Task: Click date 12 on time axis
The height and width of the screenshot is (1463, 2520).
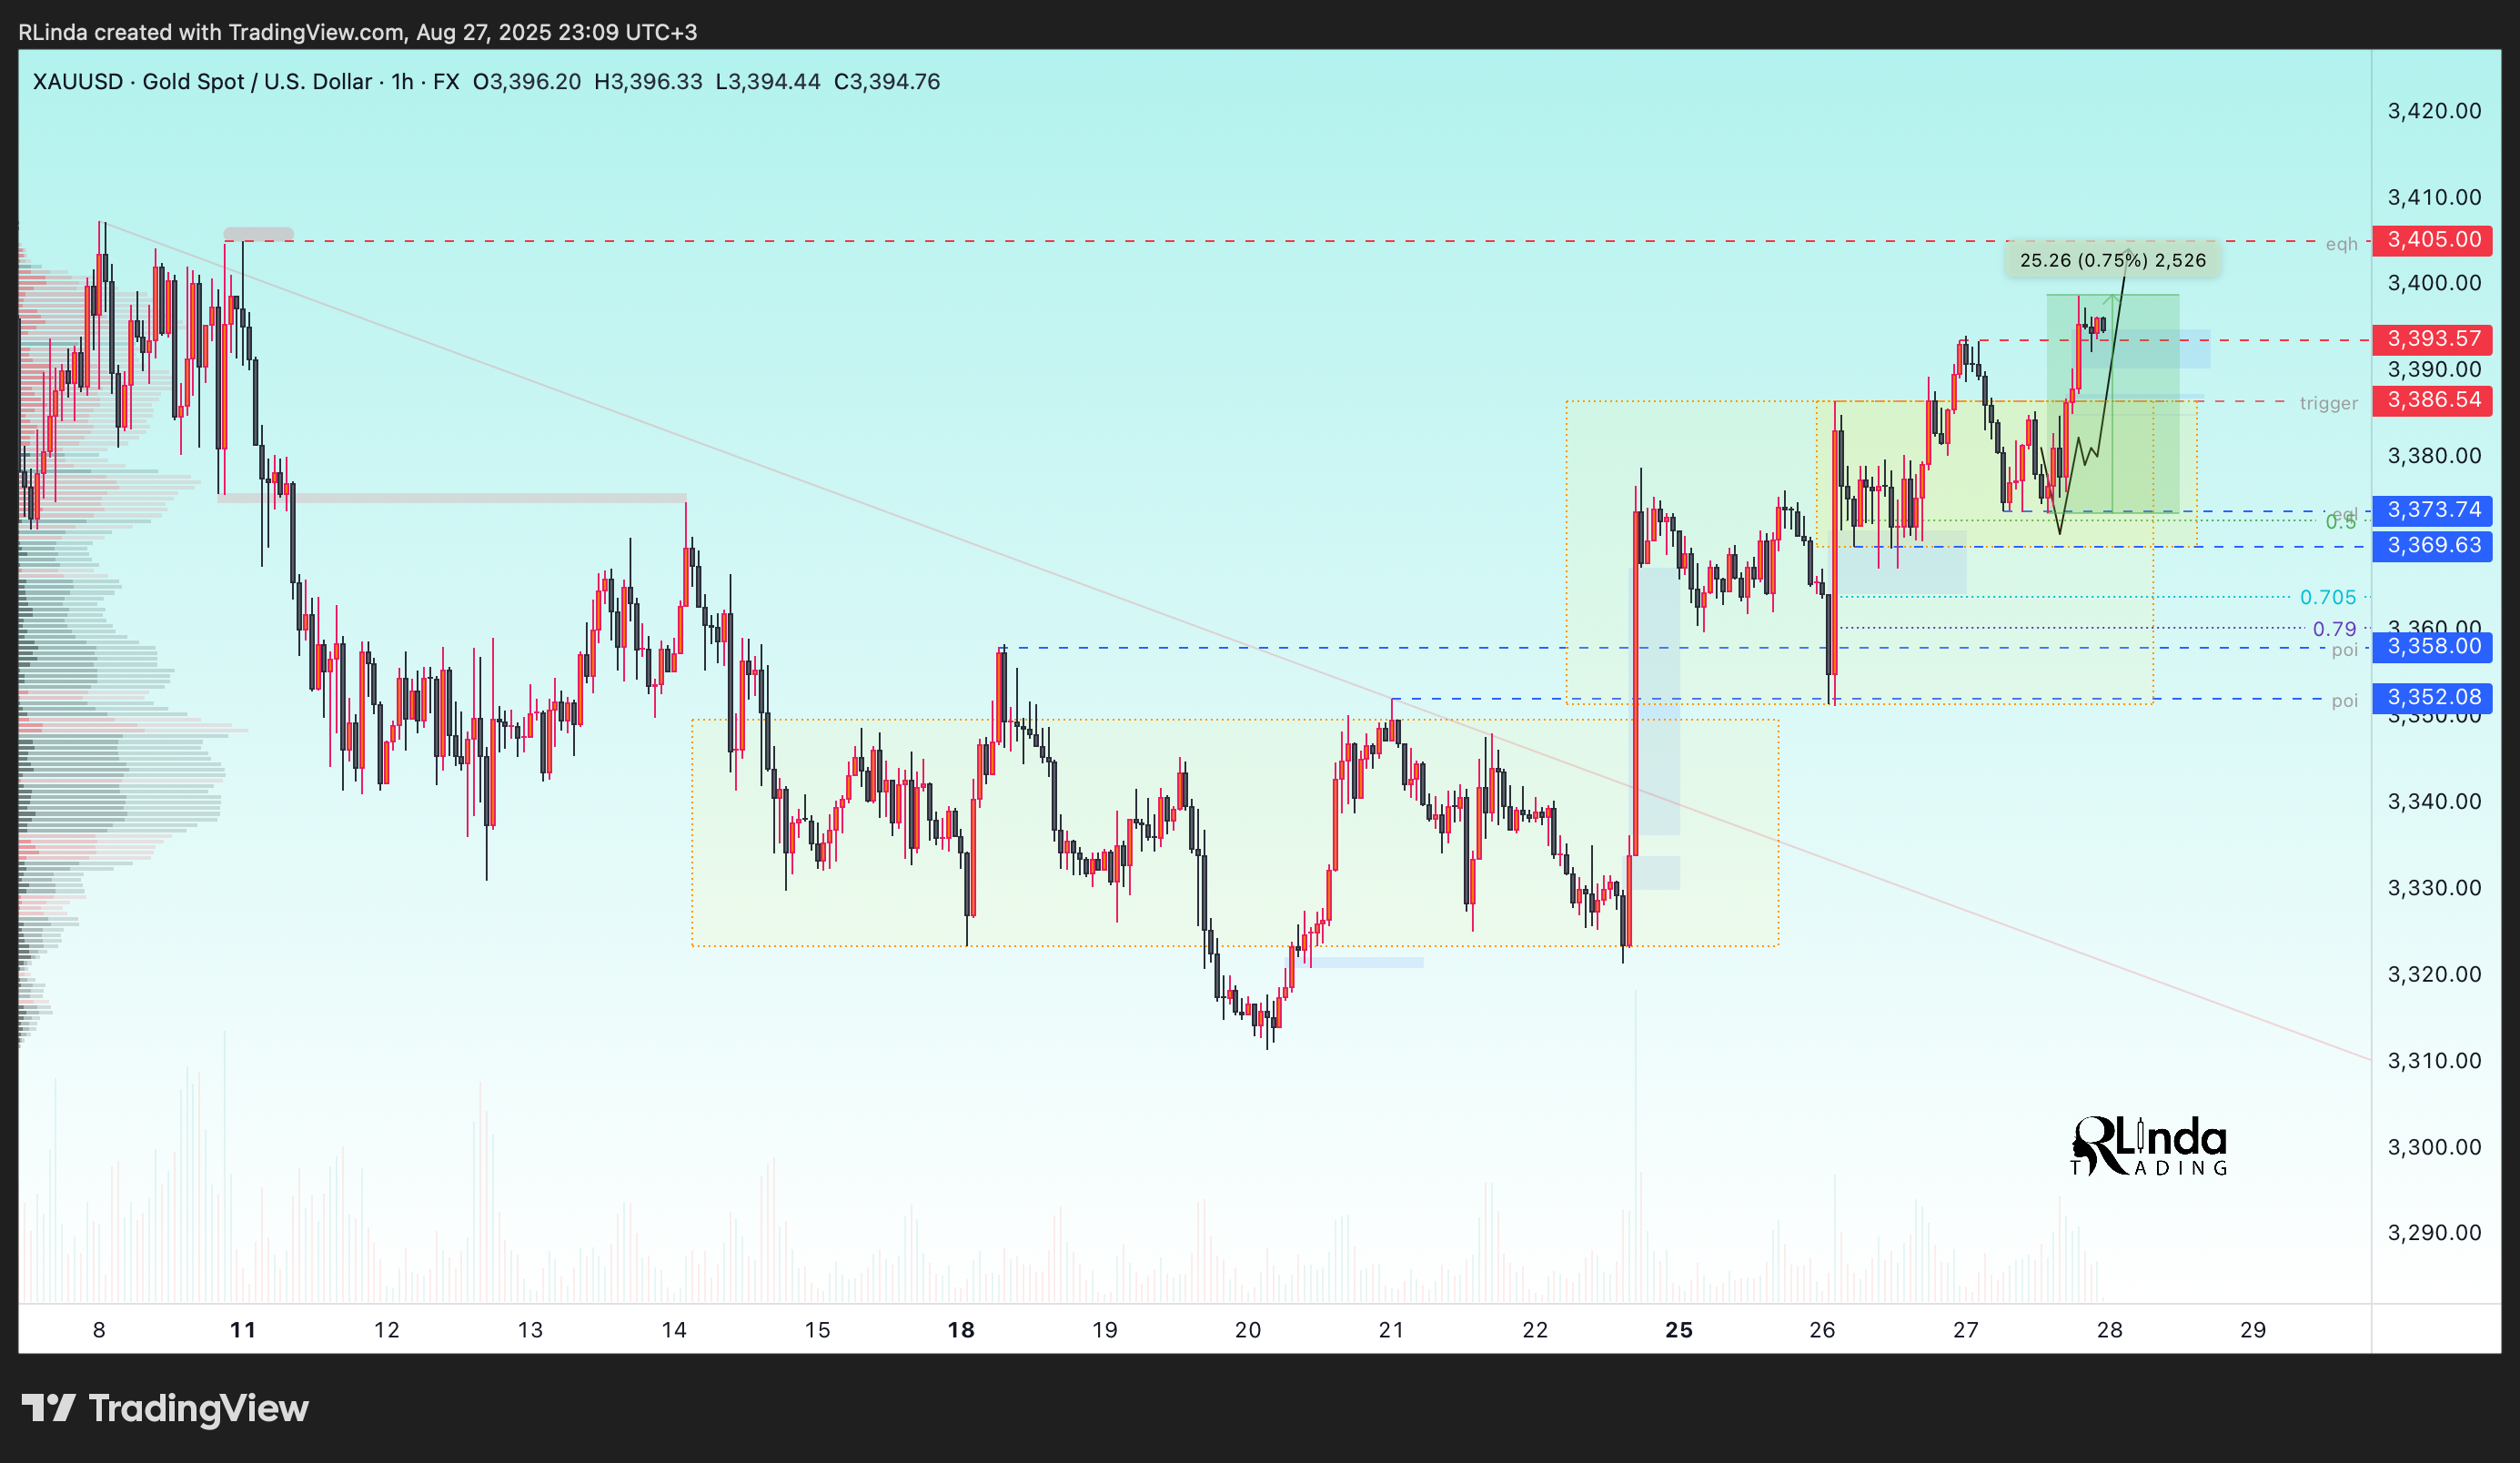Action: 387,1330
